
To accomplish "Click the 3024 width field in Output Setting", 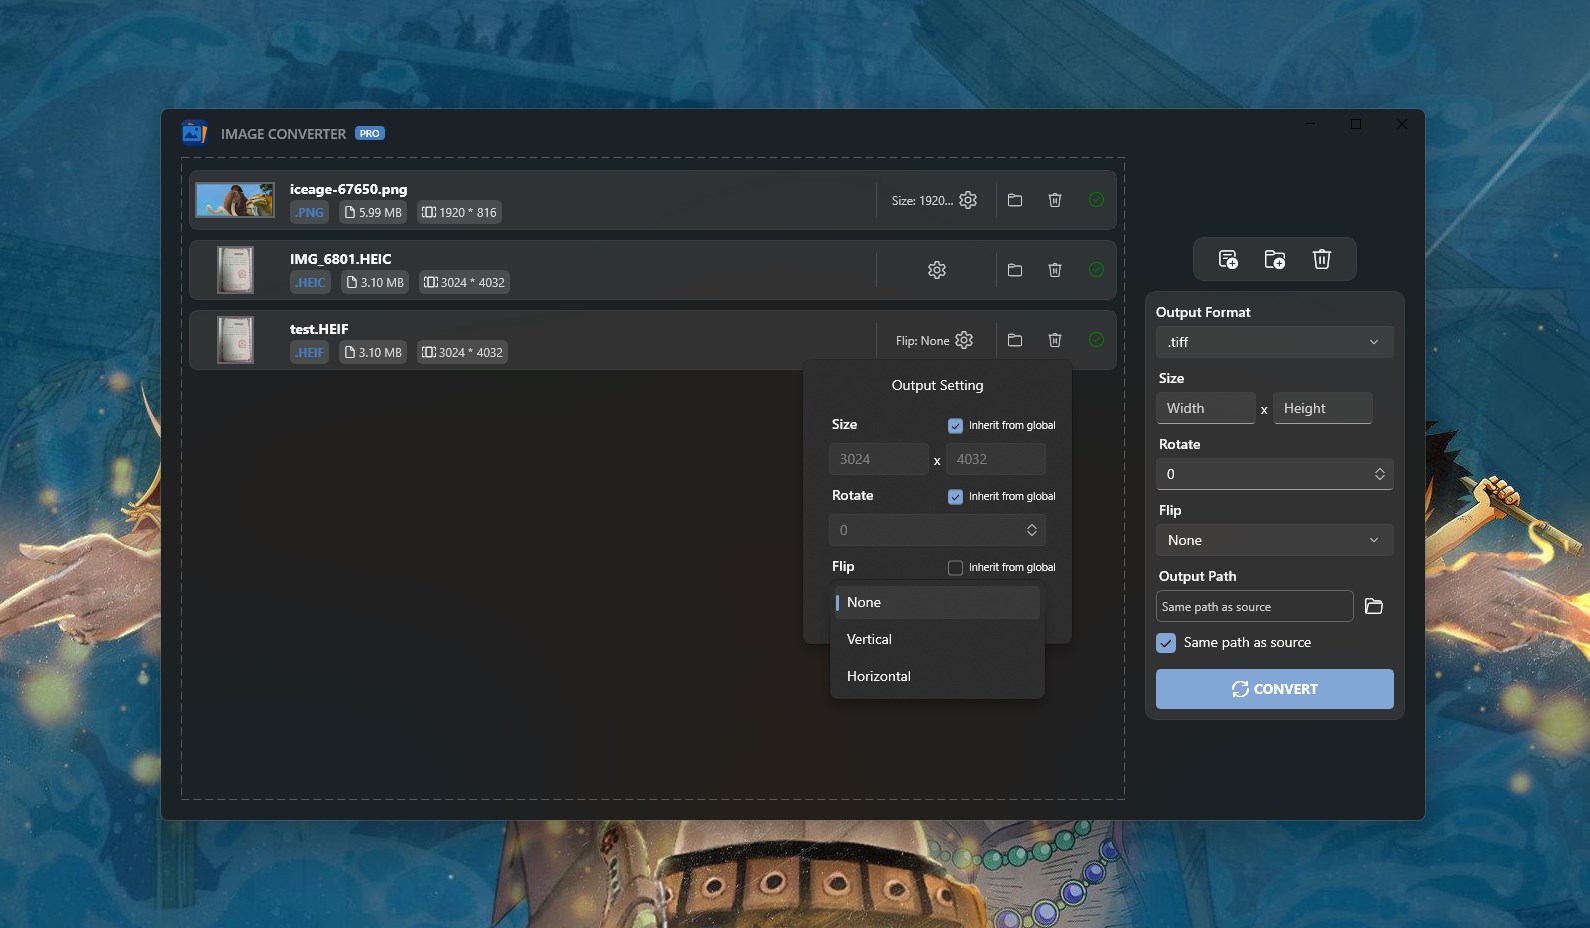I will 879,459.
